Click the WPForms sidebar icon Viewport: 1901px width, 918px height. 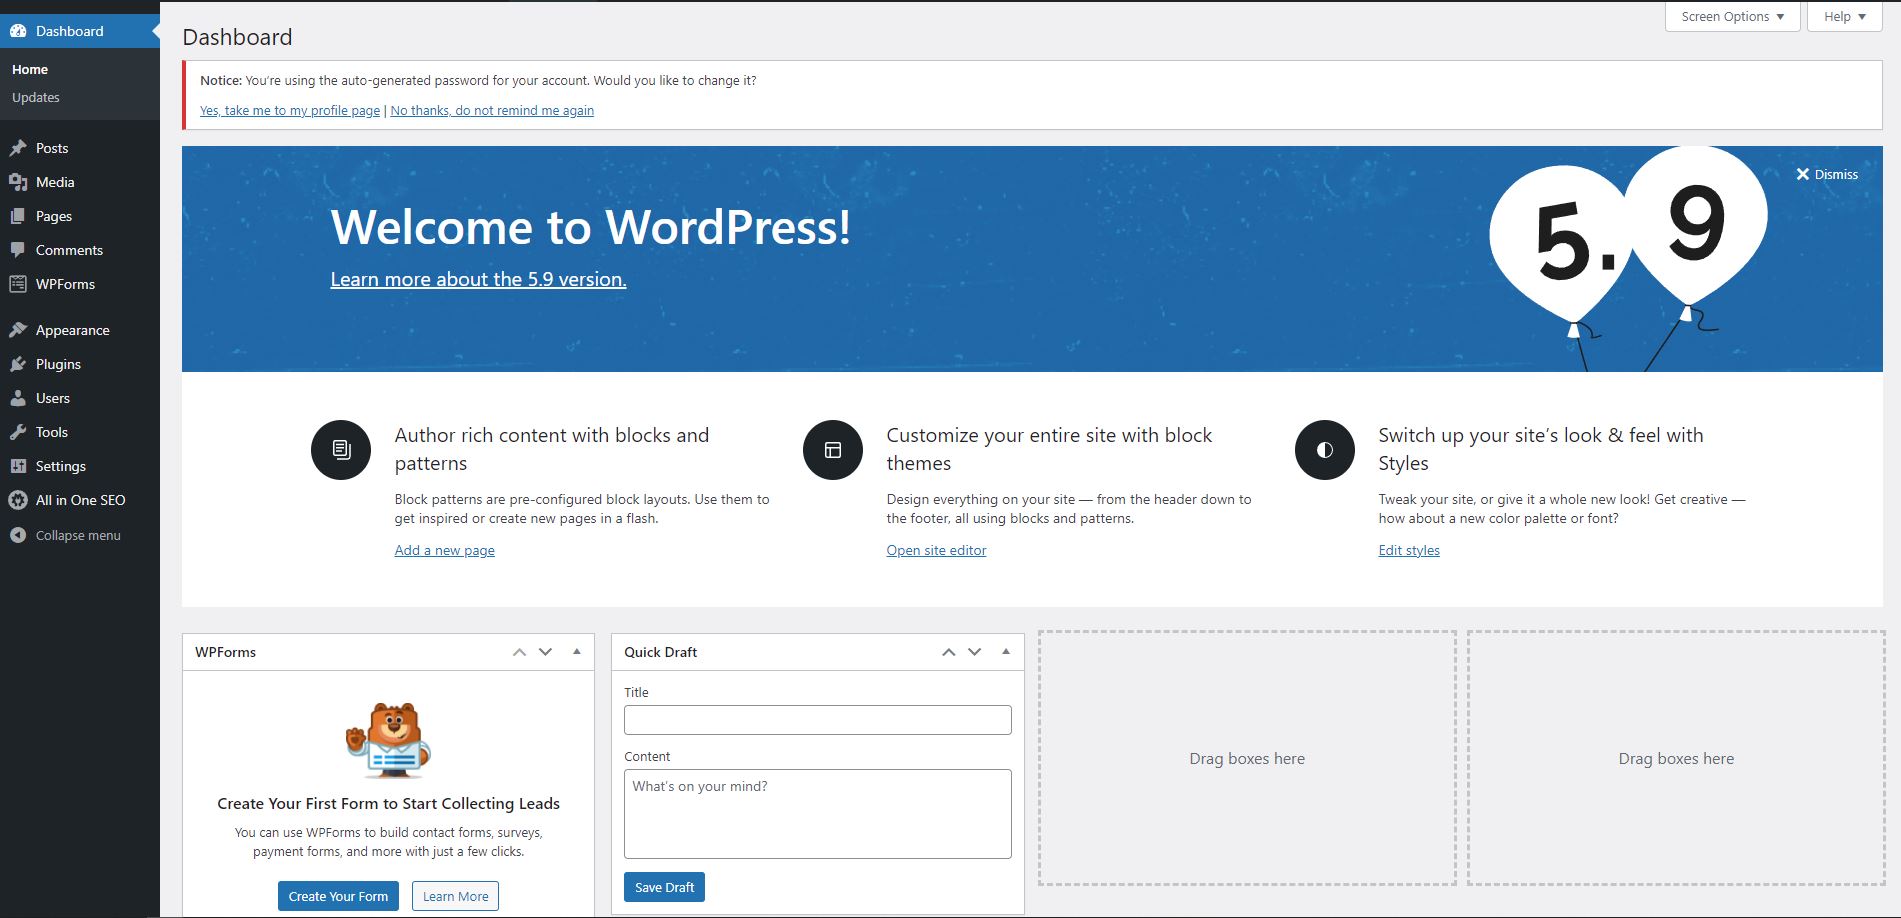(x=18, y=284)
